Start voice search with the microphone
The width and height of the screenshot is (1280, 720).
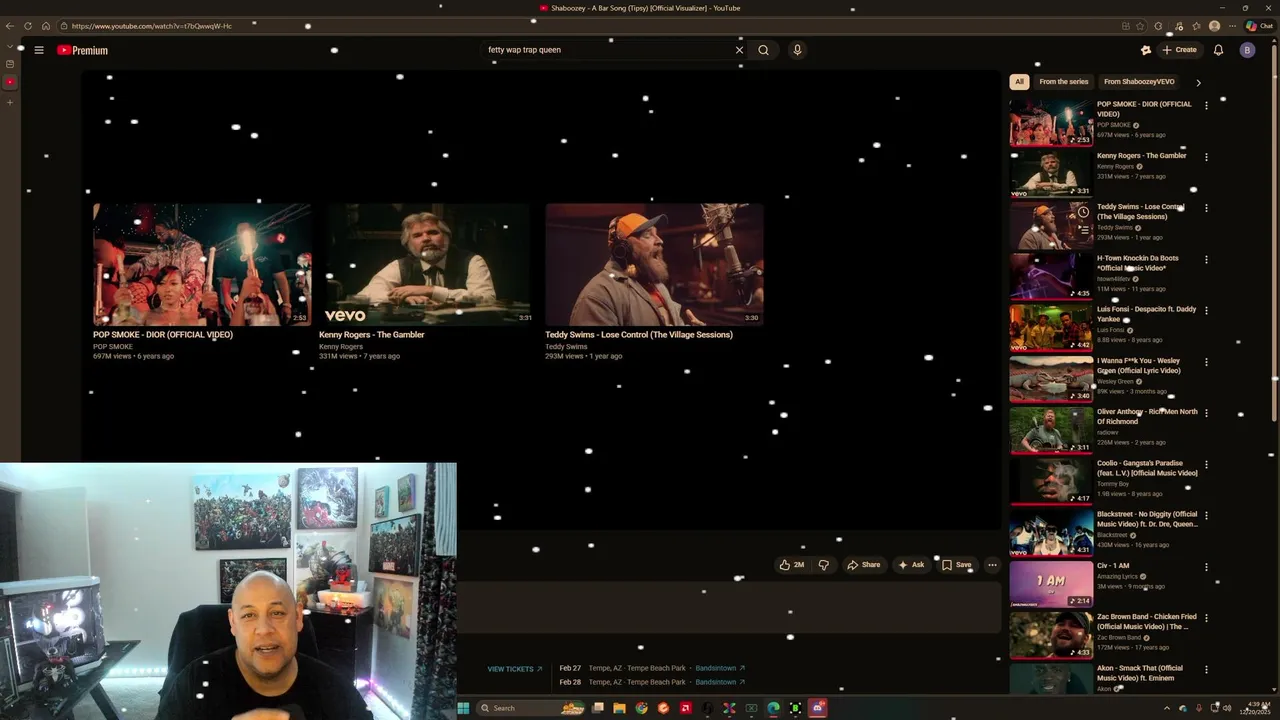pyautogui.click(x=797, y=50)
